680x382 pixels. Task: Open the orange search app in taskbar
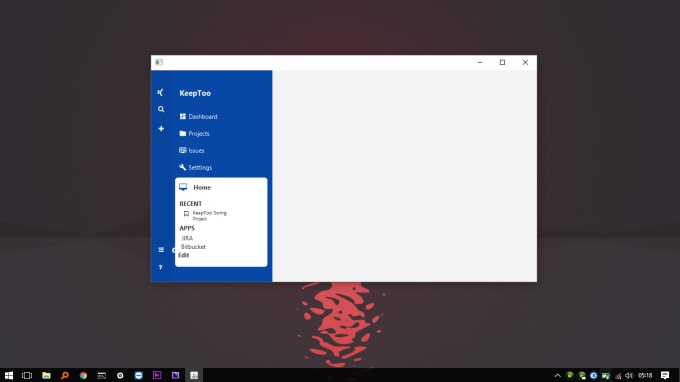tap(65, 375)
